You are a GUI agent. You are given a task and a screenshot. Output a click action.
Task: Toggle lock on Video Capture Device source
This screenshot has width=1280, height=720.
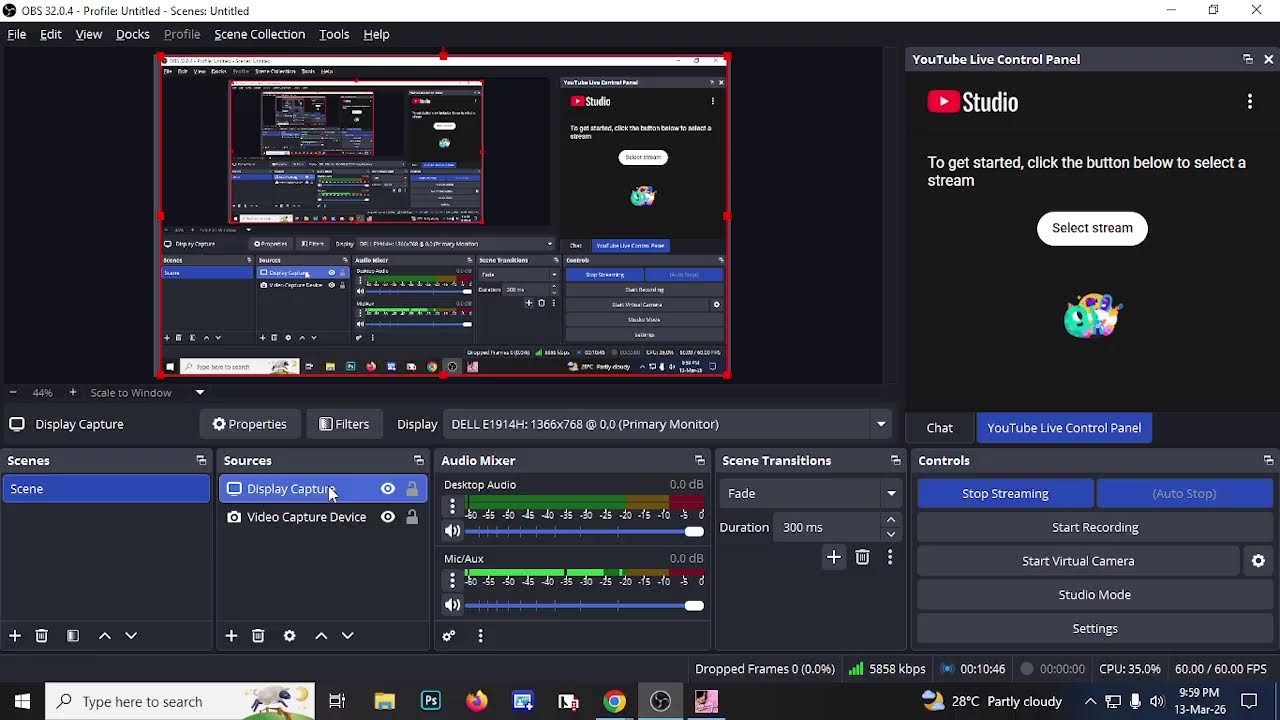[x=412, y=517]
